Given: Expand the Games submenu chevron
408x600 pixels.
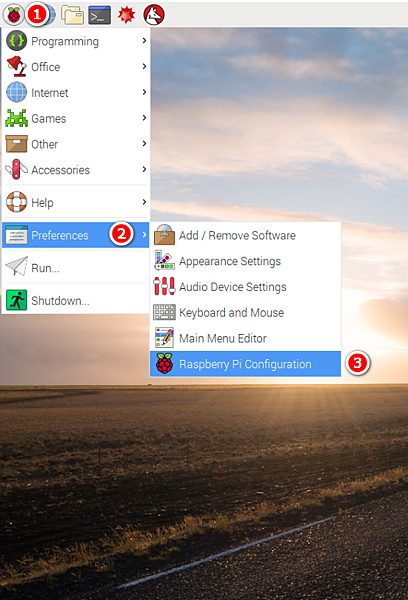Looking at the screenshot, I should point(144,118).
